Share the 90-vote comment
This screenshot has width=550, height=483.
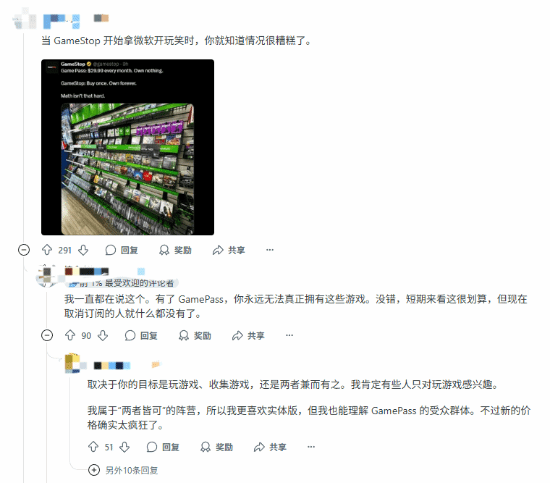point(248,335)
